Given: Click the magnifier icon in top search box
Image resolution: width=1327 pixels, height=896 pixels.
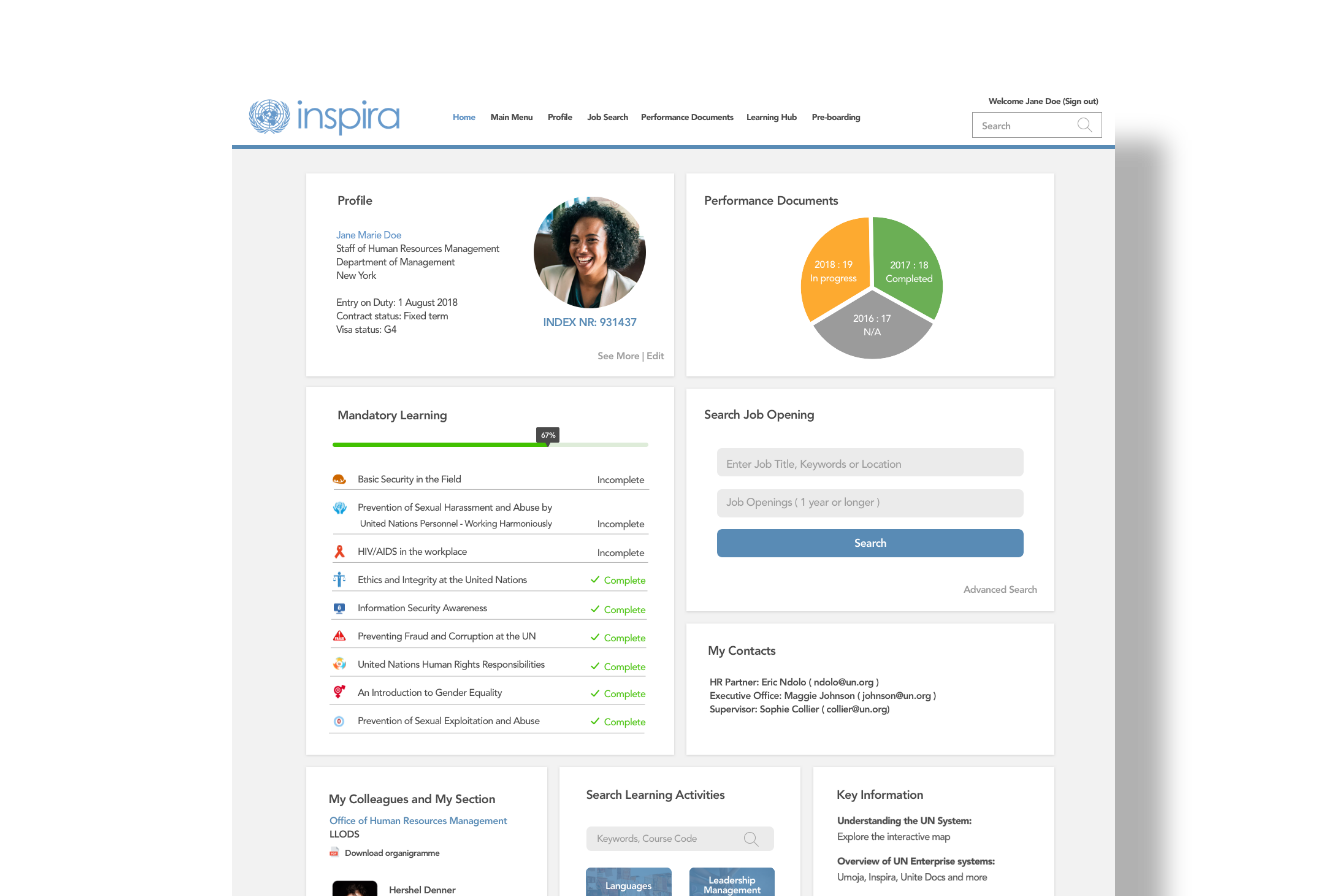Looking at the screenshot, I should tap(1084, 125).
